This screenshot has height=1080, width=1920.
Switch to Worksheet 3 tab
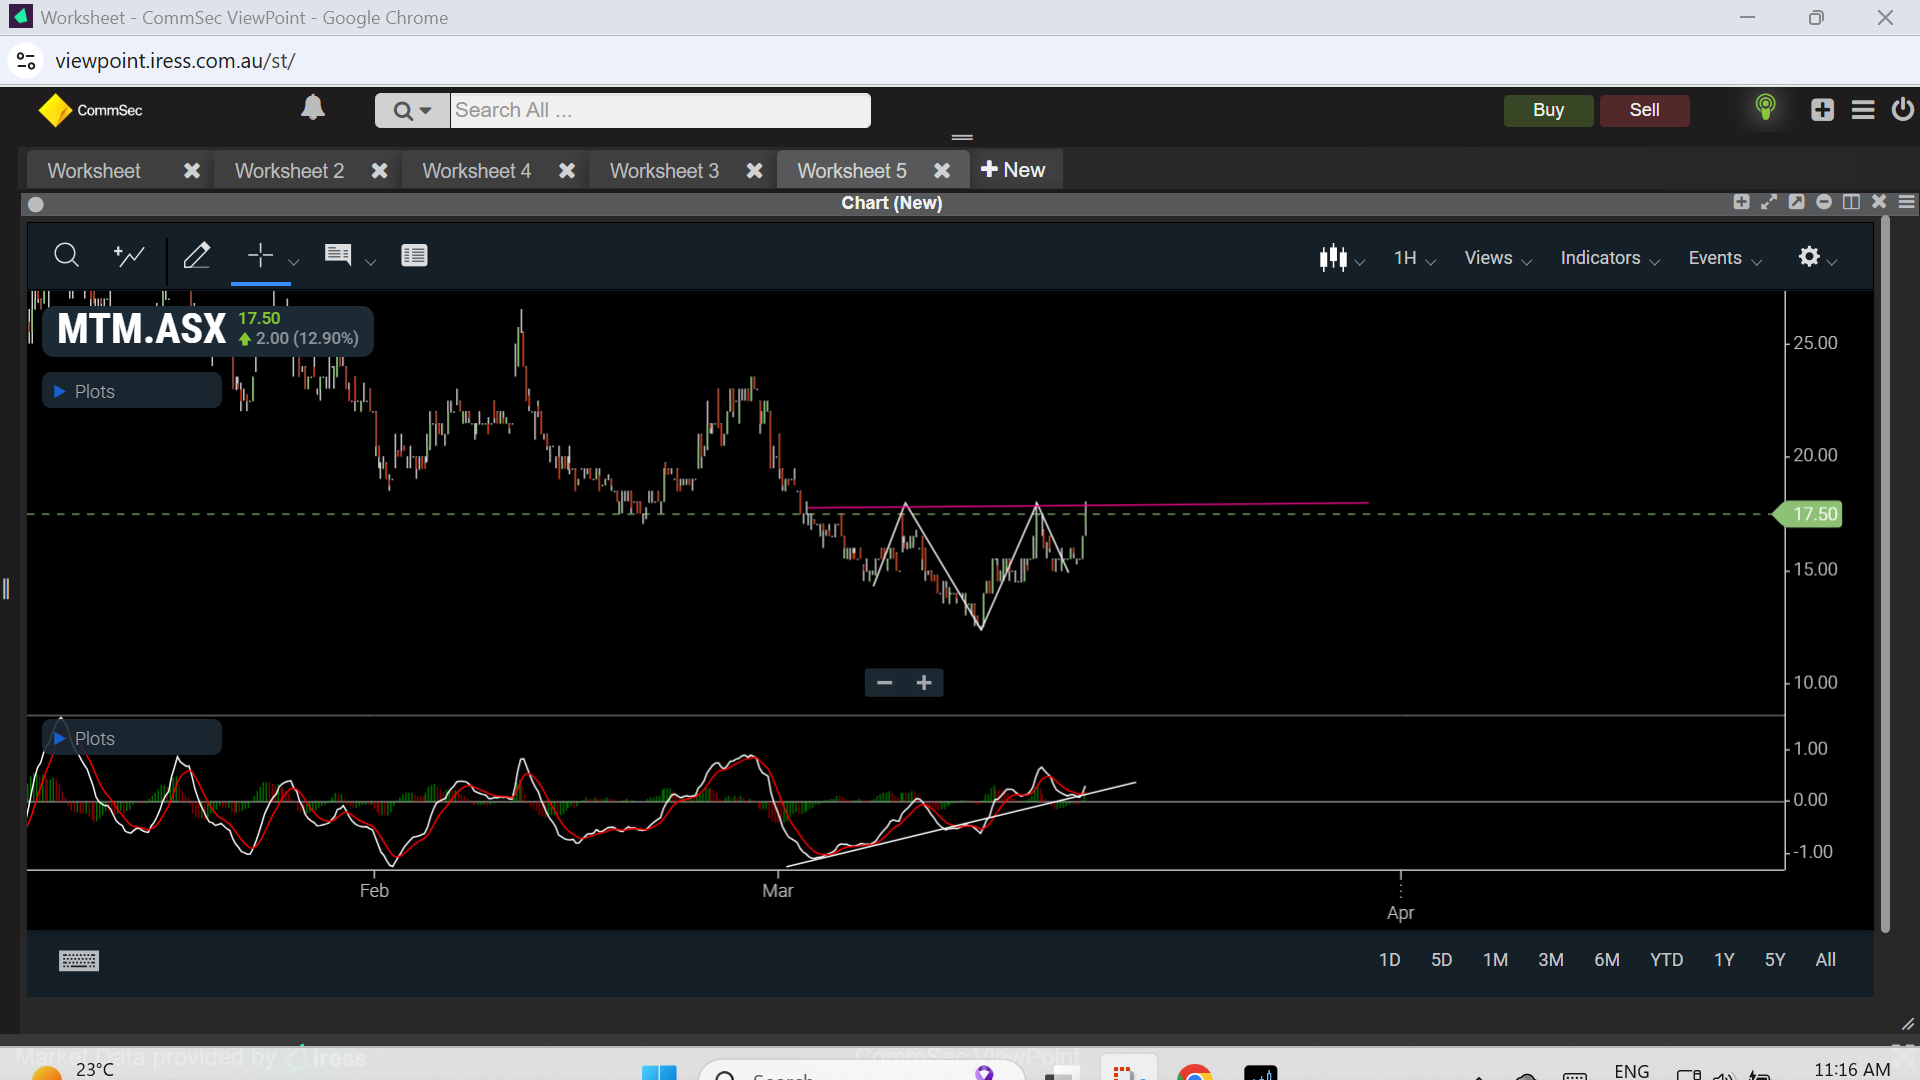(664, 171)
